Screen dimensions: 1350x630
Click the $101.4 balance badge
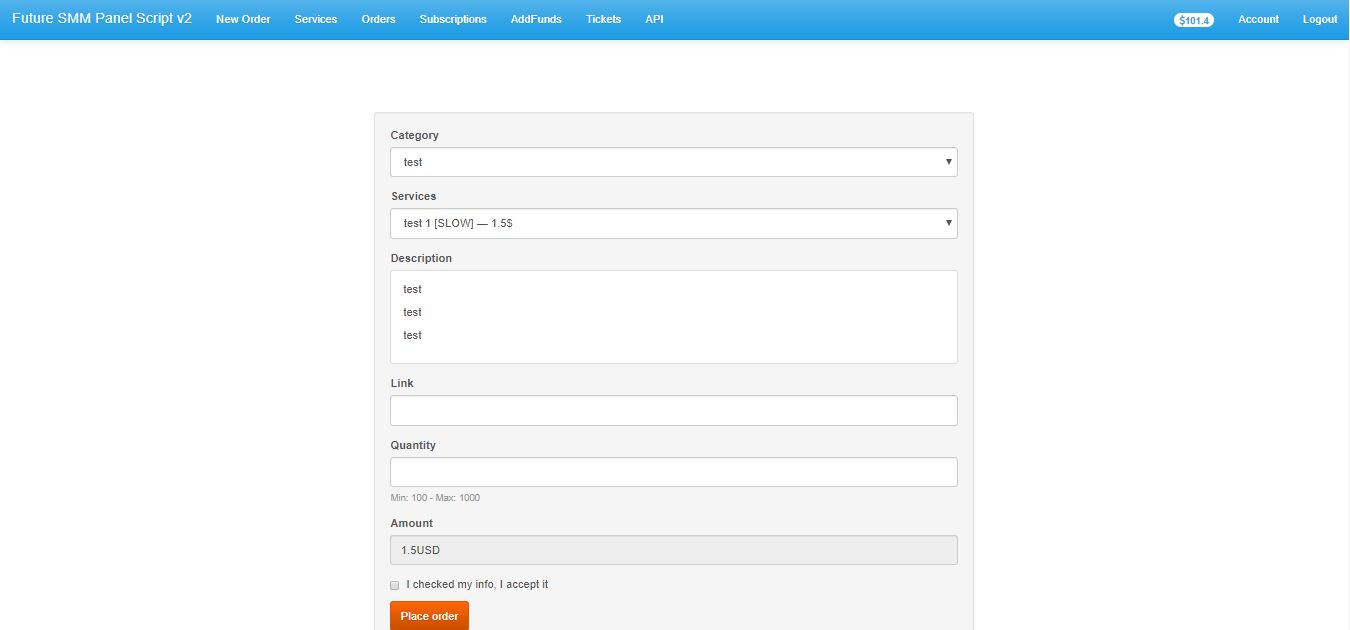click(1194, 20)
